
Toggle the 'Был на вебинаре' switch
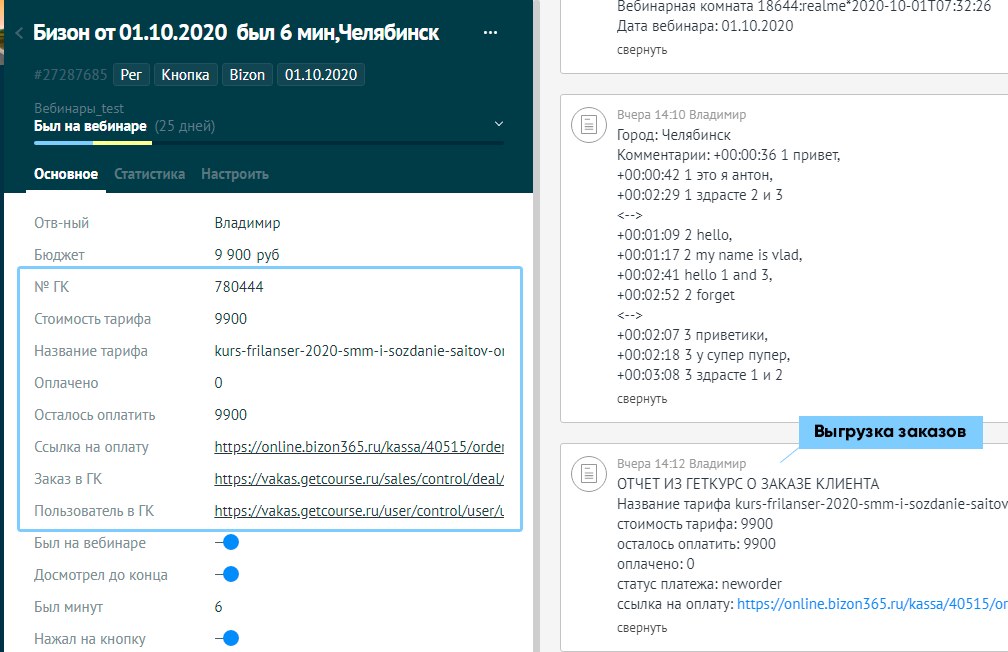[229, 543]
